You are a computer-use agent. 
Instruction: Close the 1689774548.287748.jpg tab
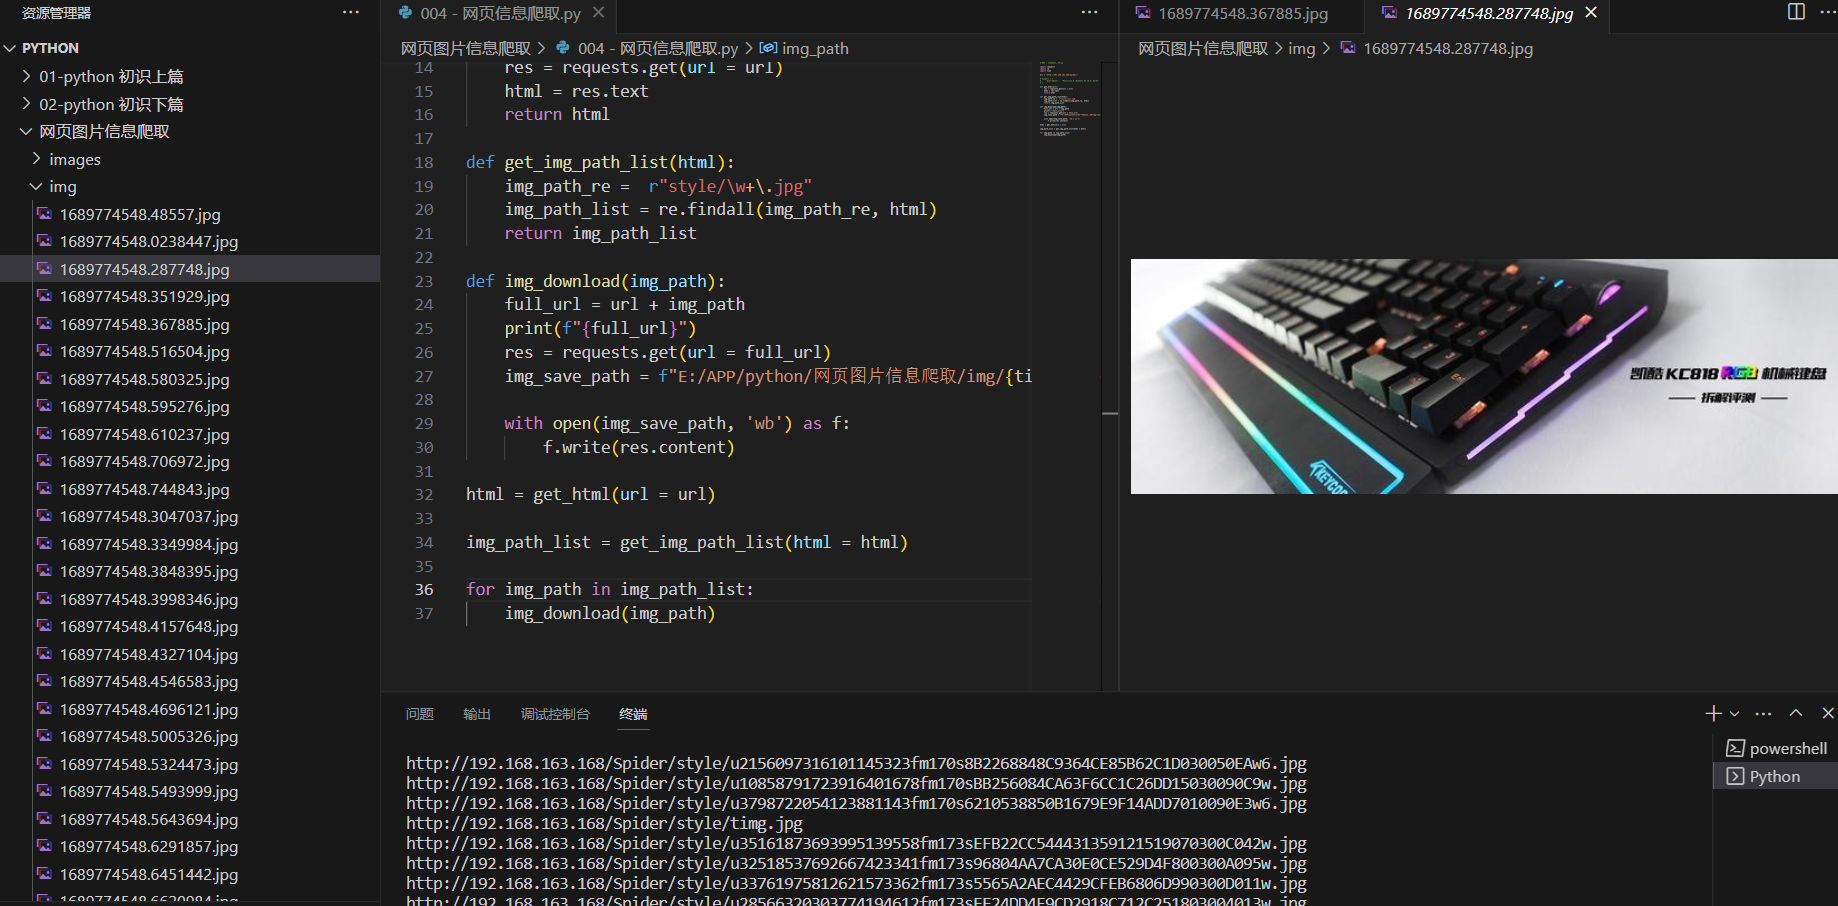pyautogui.click(x=1591, y=13)
